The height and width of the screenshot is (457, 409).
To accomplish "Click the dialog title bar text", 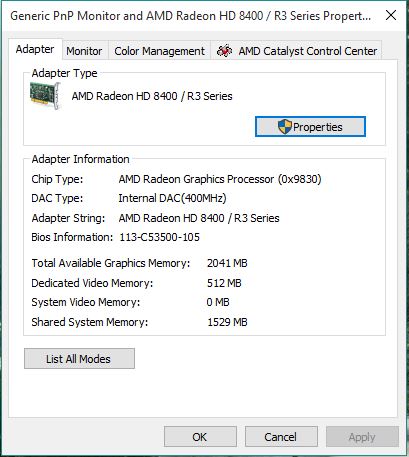I will tap(191, 16).
